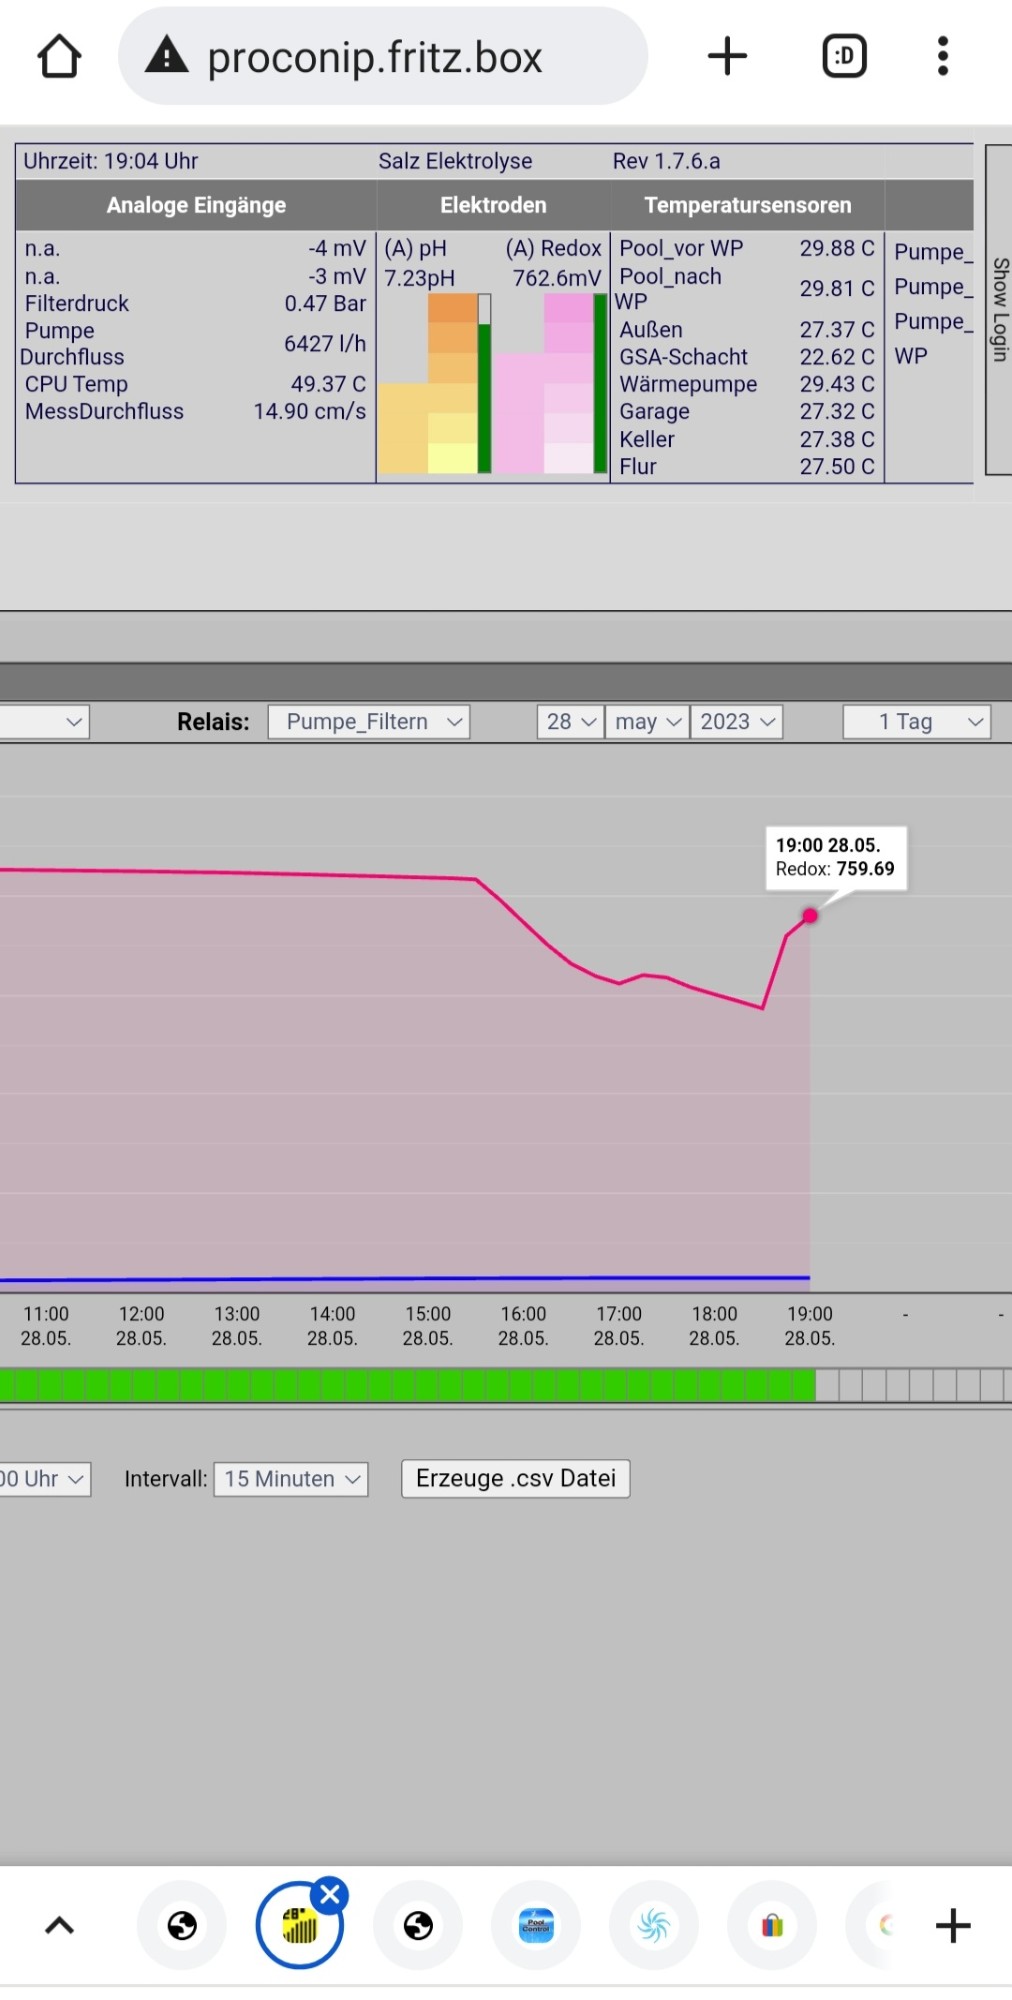Click the 7.23pH reading
Screen dimensions: 1012x2000
[420, 278]
